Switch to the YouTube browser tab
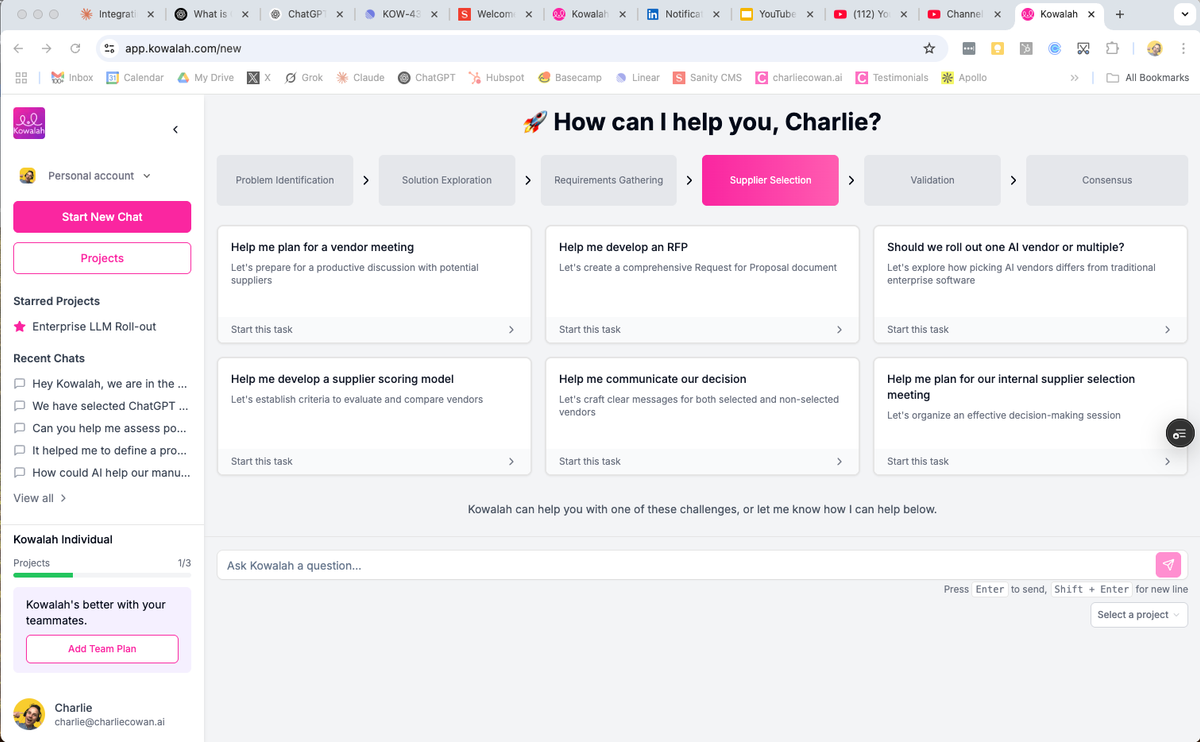The image size is (1200, 742). (775, 14)
